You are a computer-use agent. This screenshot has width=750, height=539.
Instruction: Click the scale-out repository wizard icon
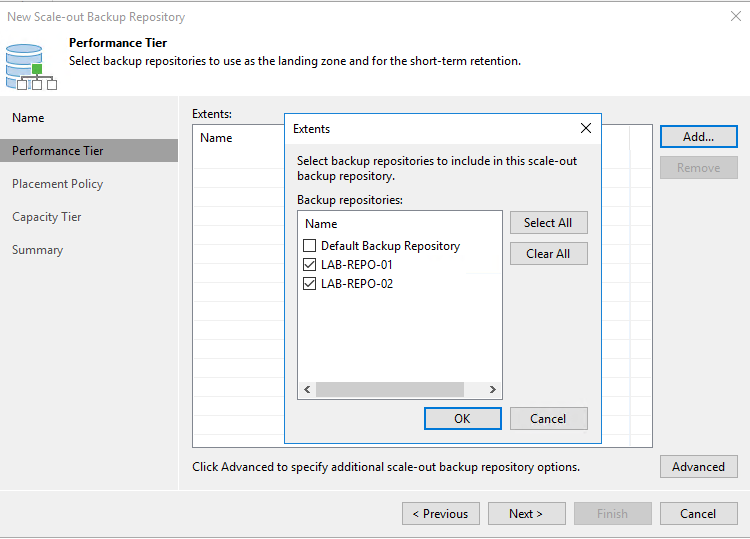click(x=30, y=66)
